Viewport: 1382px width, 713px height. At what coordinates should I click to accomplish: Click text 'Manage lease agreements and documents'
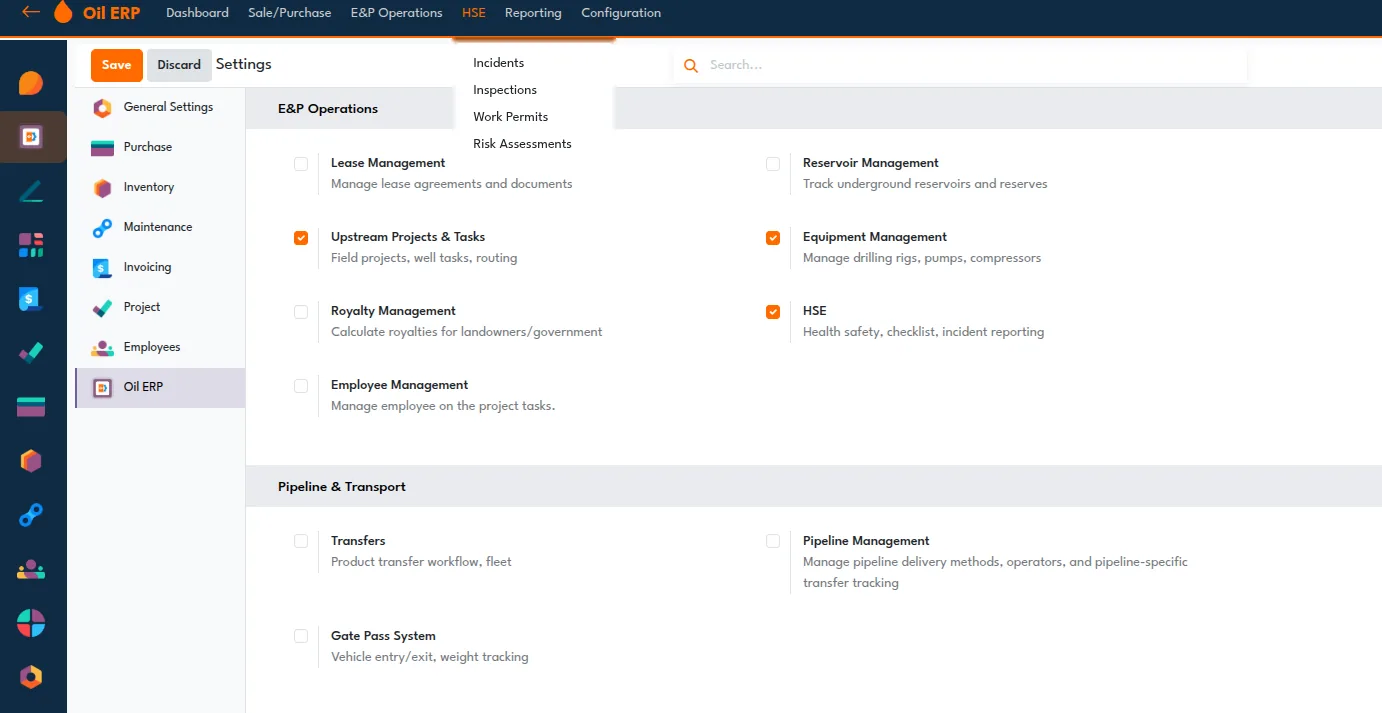click(x=452, y=184)
